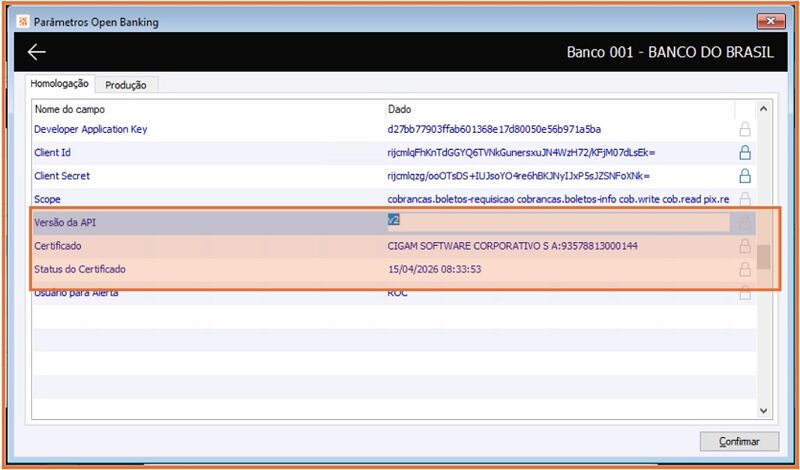Click the Developer Application Key value d27bb77903...
Screen dimensions: 800x470
[x=494, y=129]
